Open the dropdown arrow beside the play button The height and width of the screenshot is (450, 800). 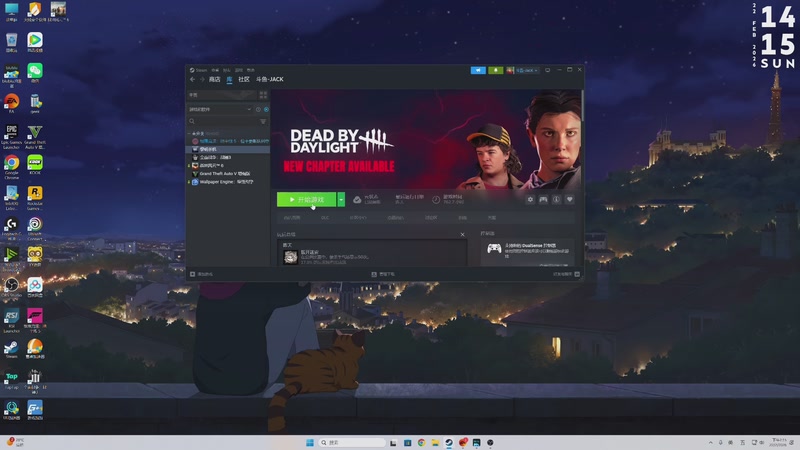coord(341,199)
